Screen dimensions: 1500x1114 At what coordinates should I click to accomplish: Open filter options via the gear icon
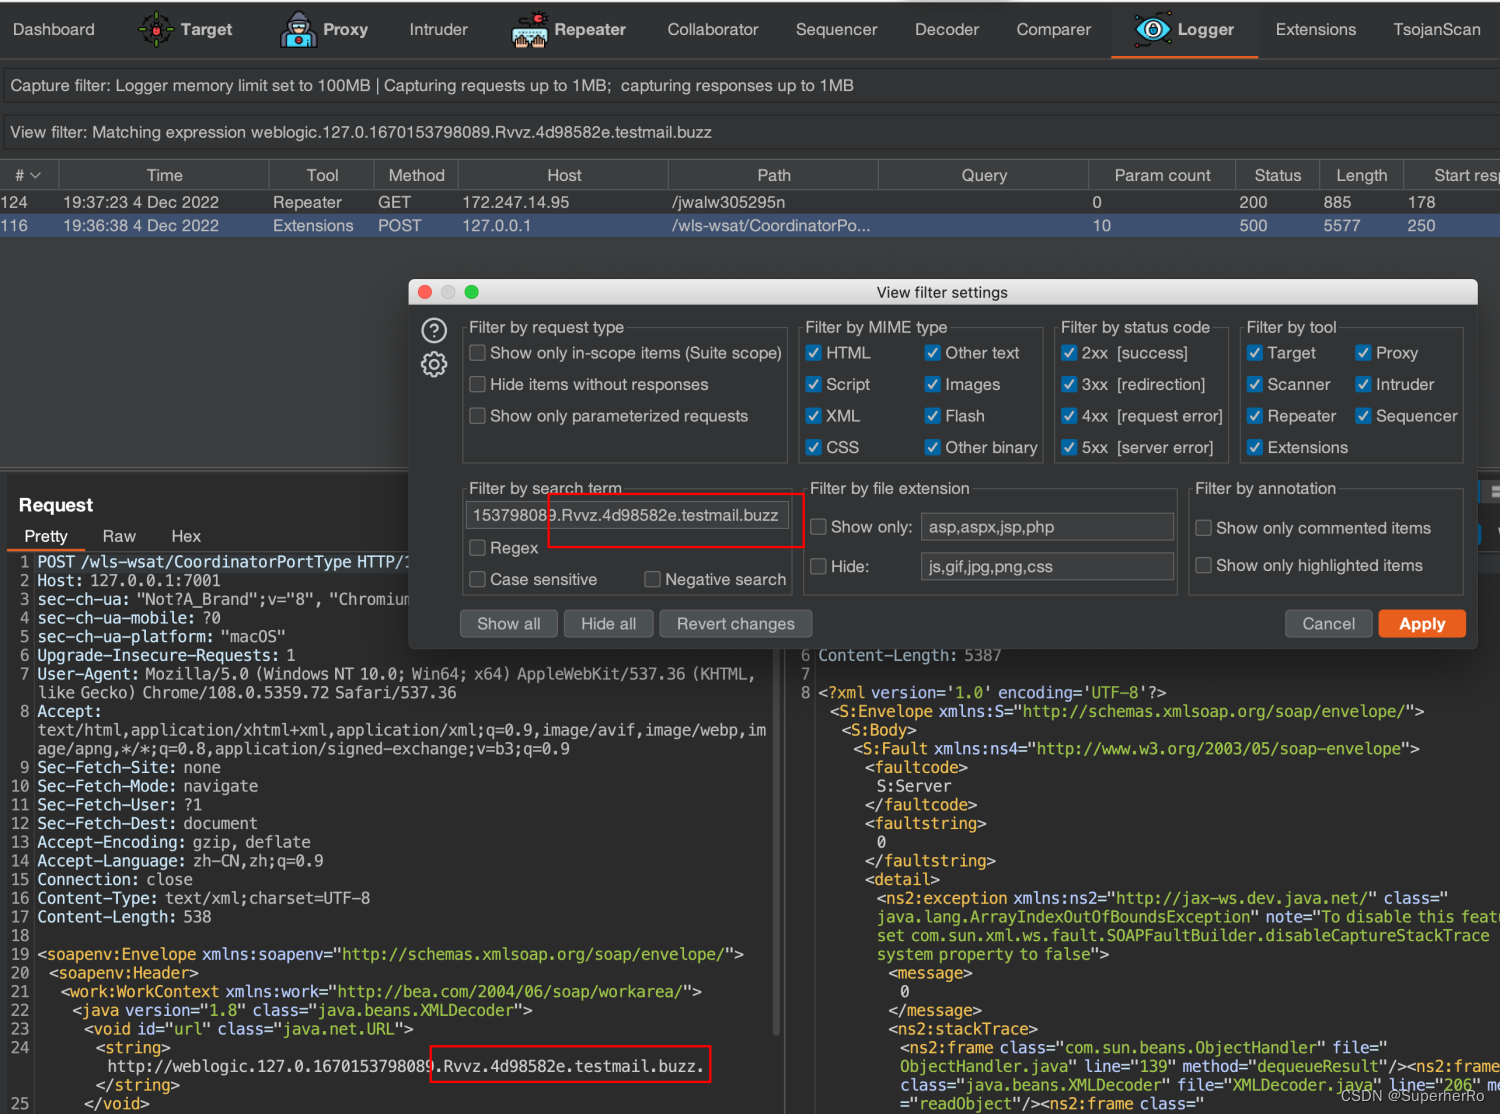tap(434, 365)
